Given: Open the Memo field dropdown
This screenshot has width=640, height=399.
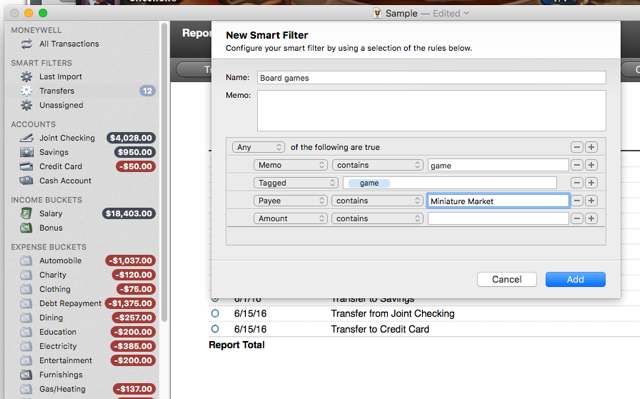Looking at the screenshot, I should tap(290, 165).
